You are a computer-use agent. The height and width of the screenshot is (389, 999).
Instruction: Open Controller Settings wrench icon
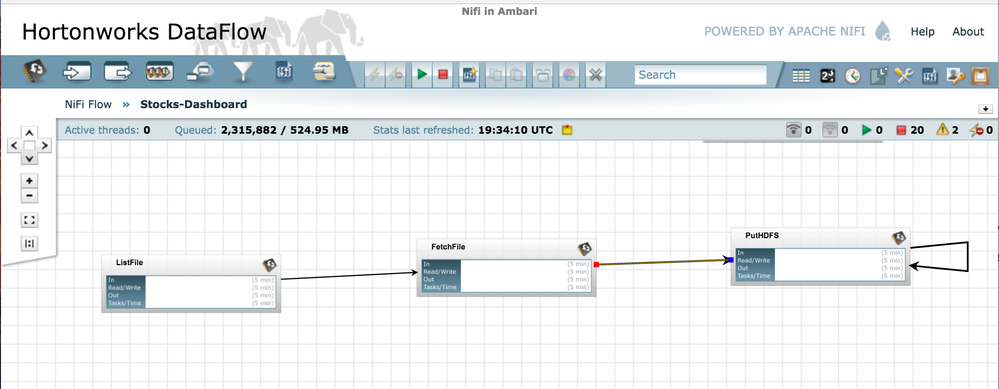point(903,76)
